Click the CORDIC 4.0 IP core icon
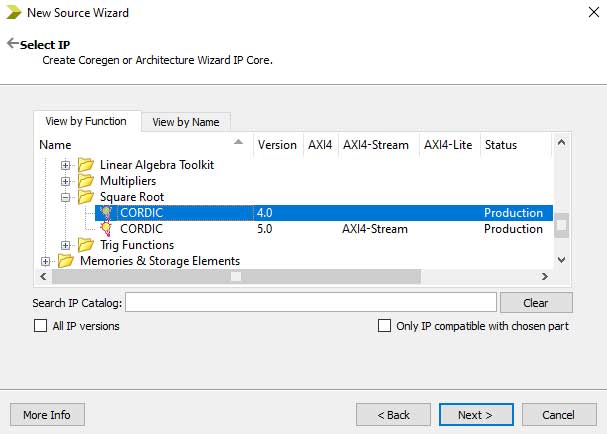The height and width of the screenshot is (434, 607). point(105,213)
